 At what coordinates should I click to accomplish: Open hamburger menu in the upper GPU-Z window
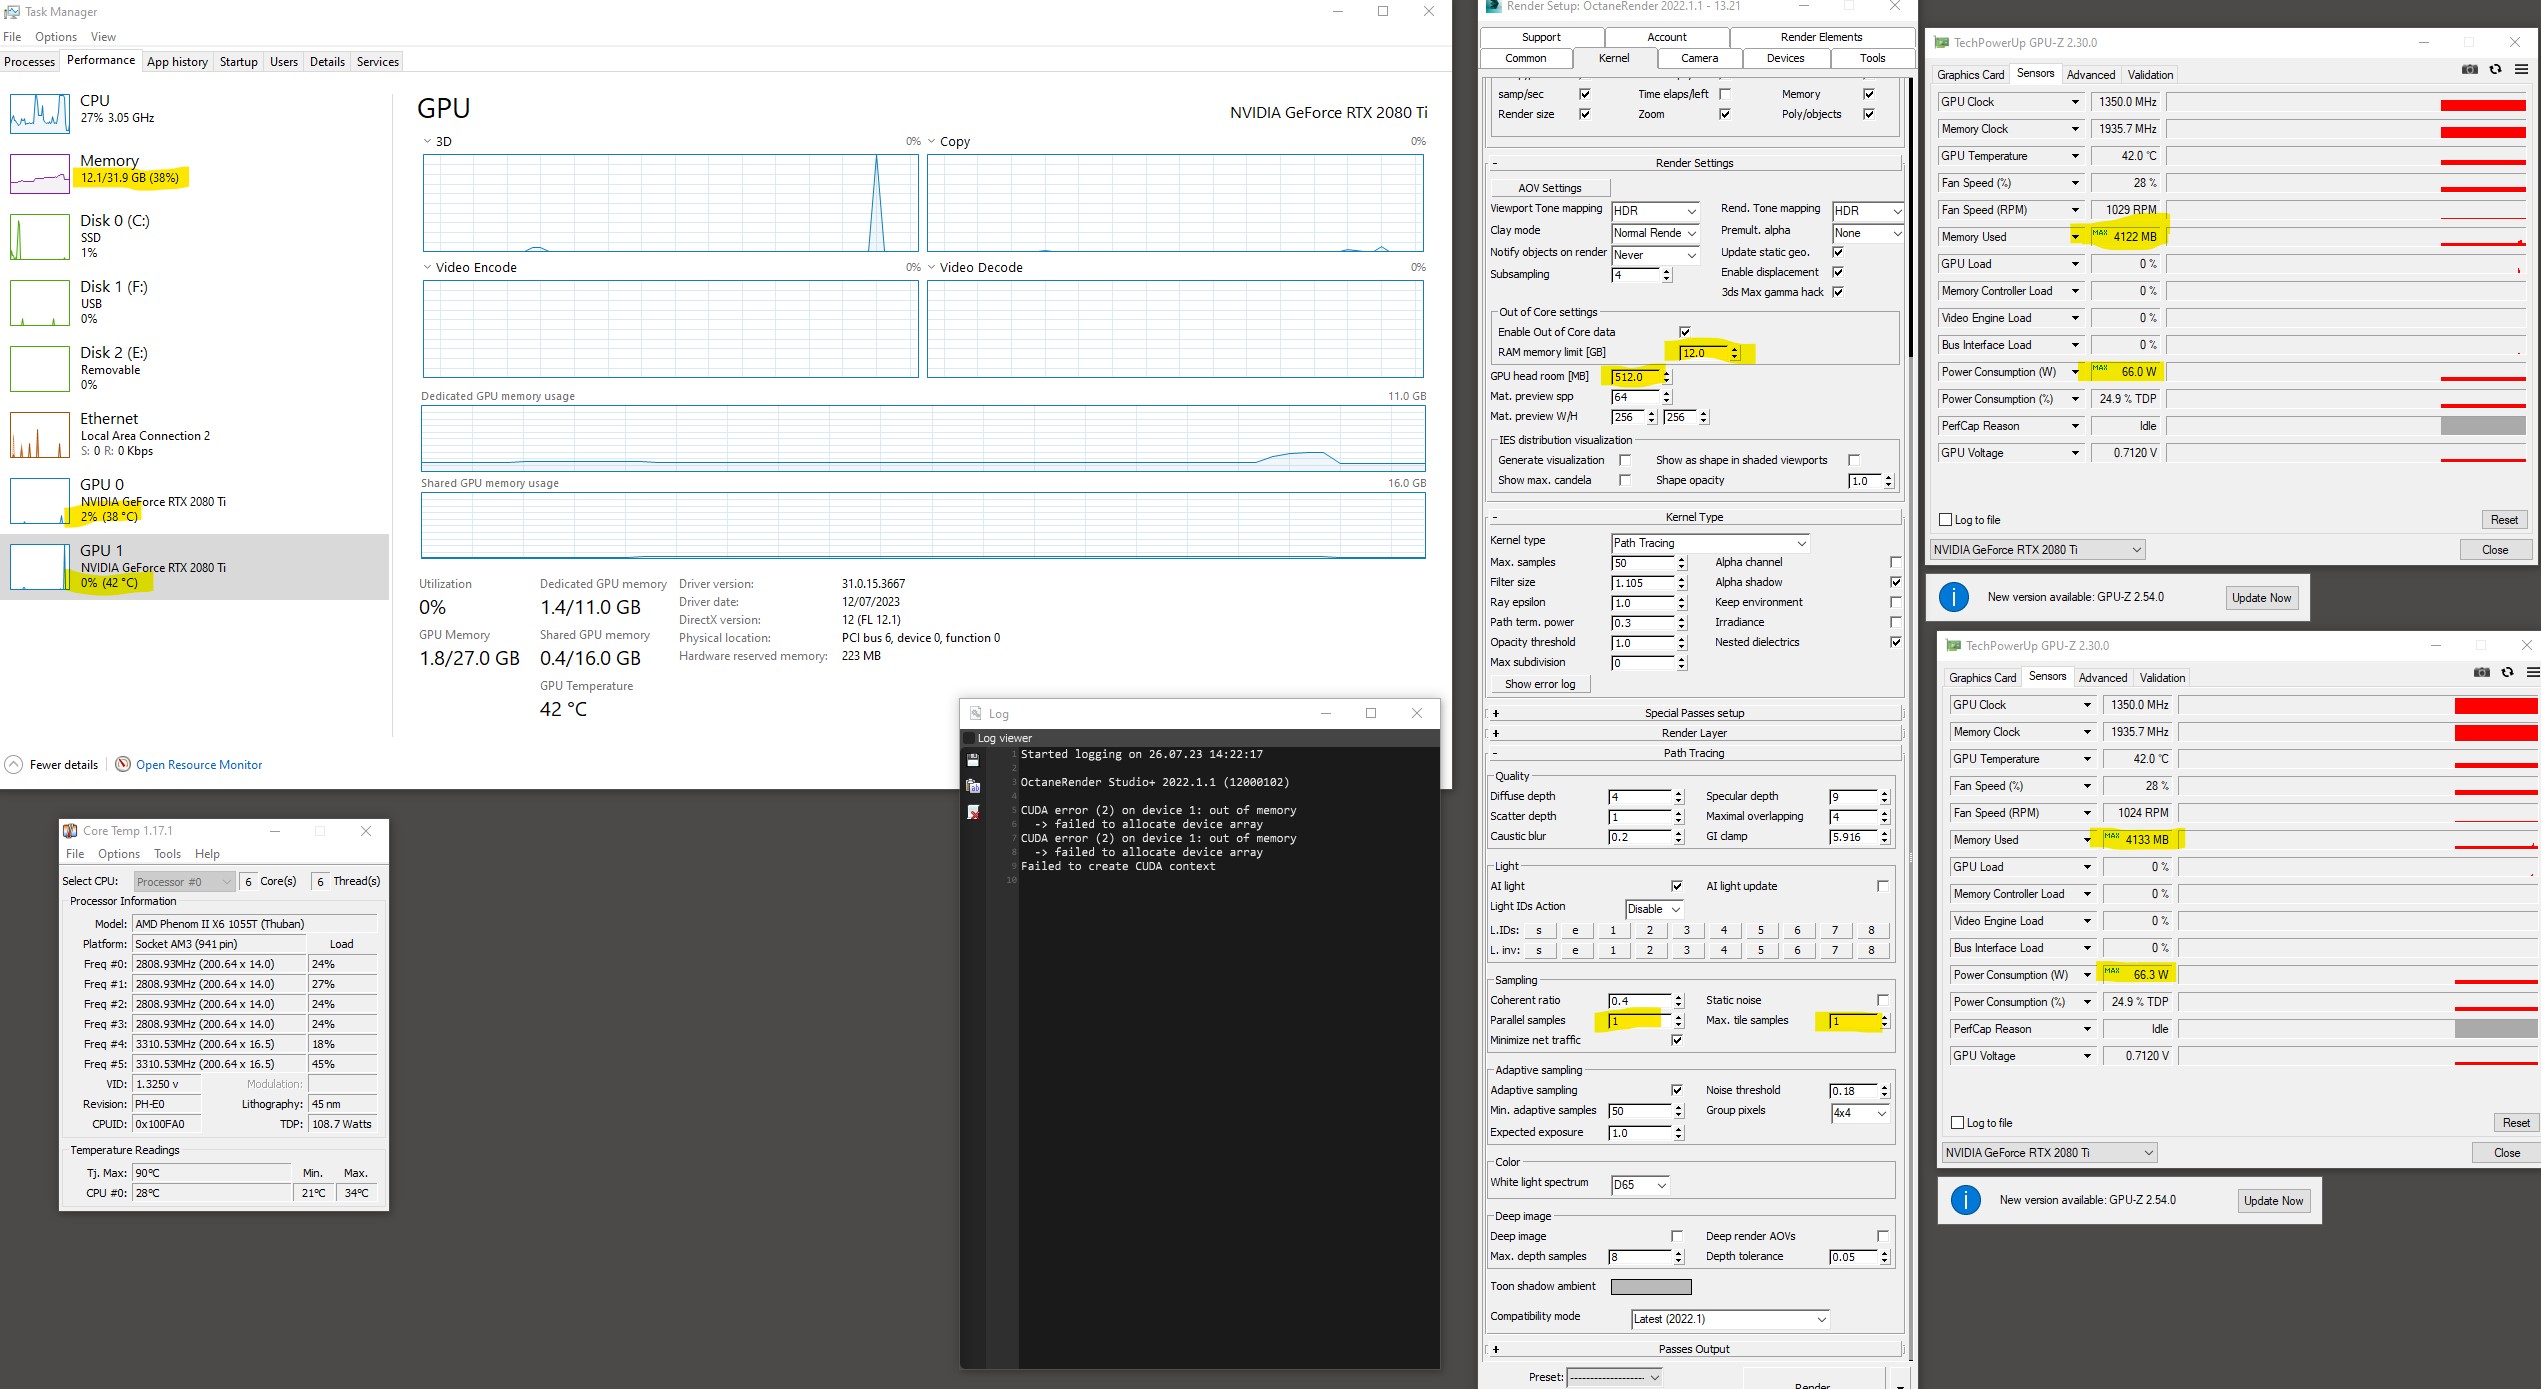pyautogui.click(x=2521, y=69)
